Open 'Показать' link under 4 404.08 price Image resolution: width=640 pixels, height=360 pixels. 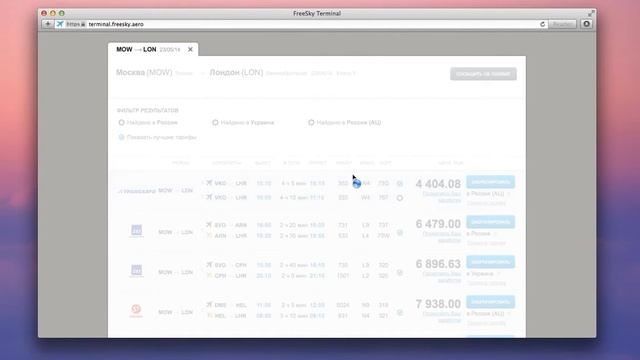click(441, 197)
